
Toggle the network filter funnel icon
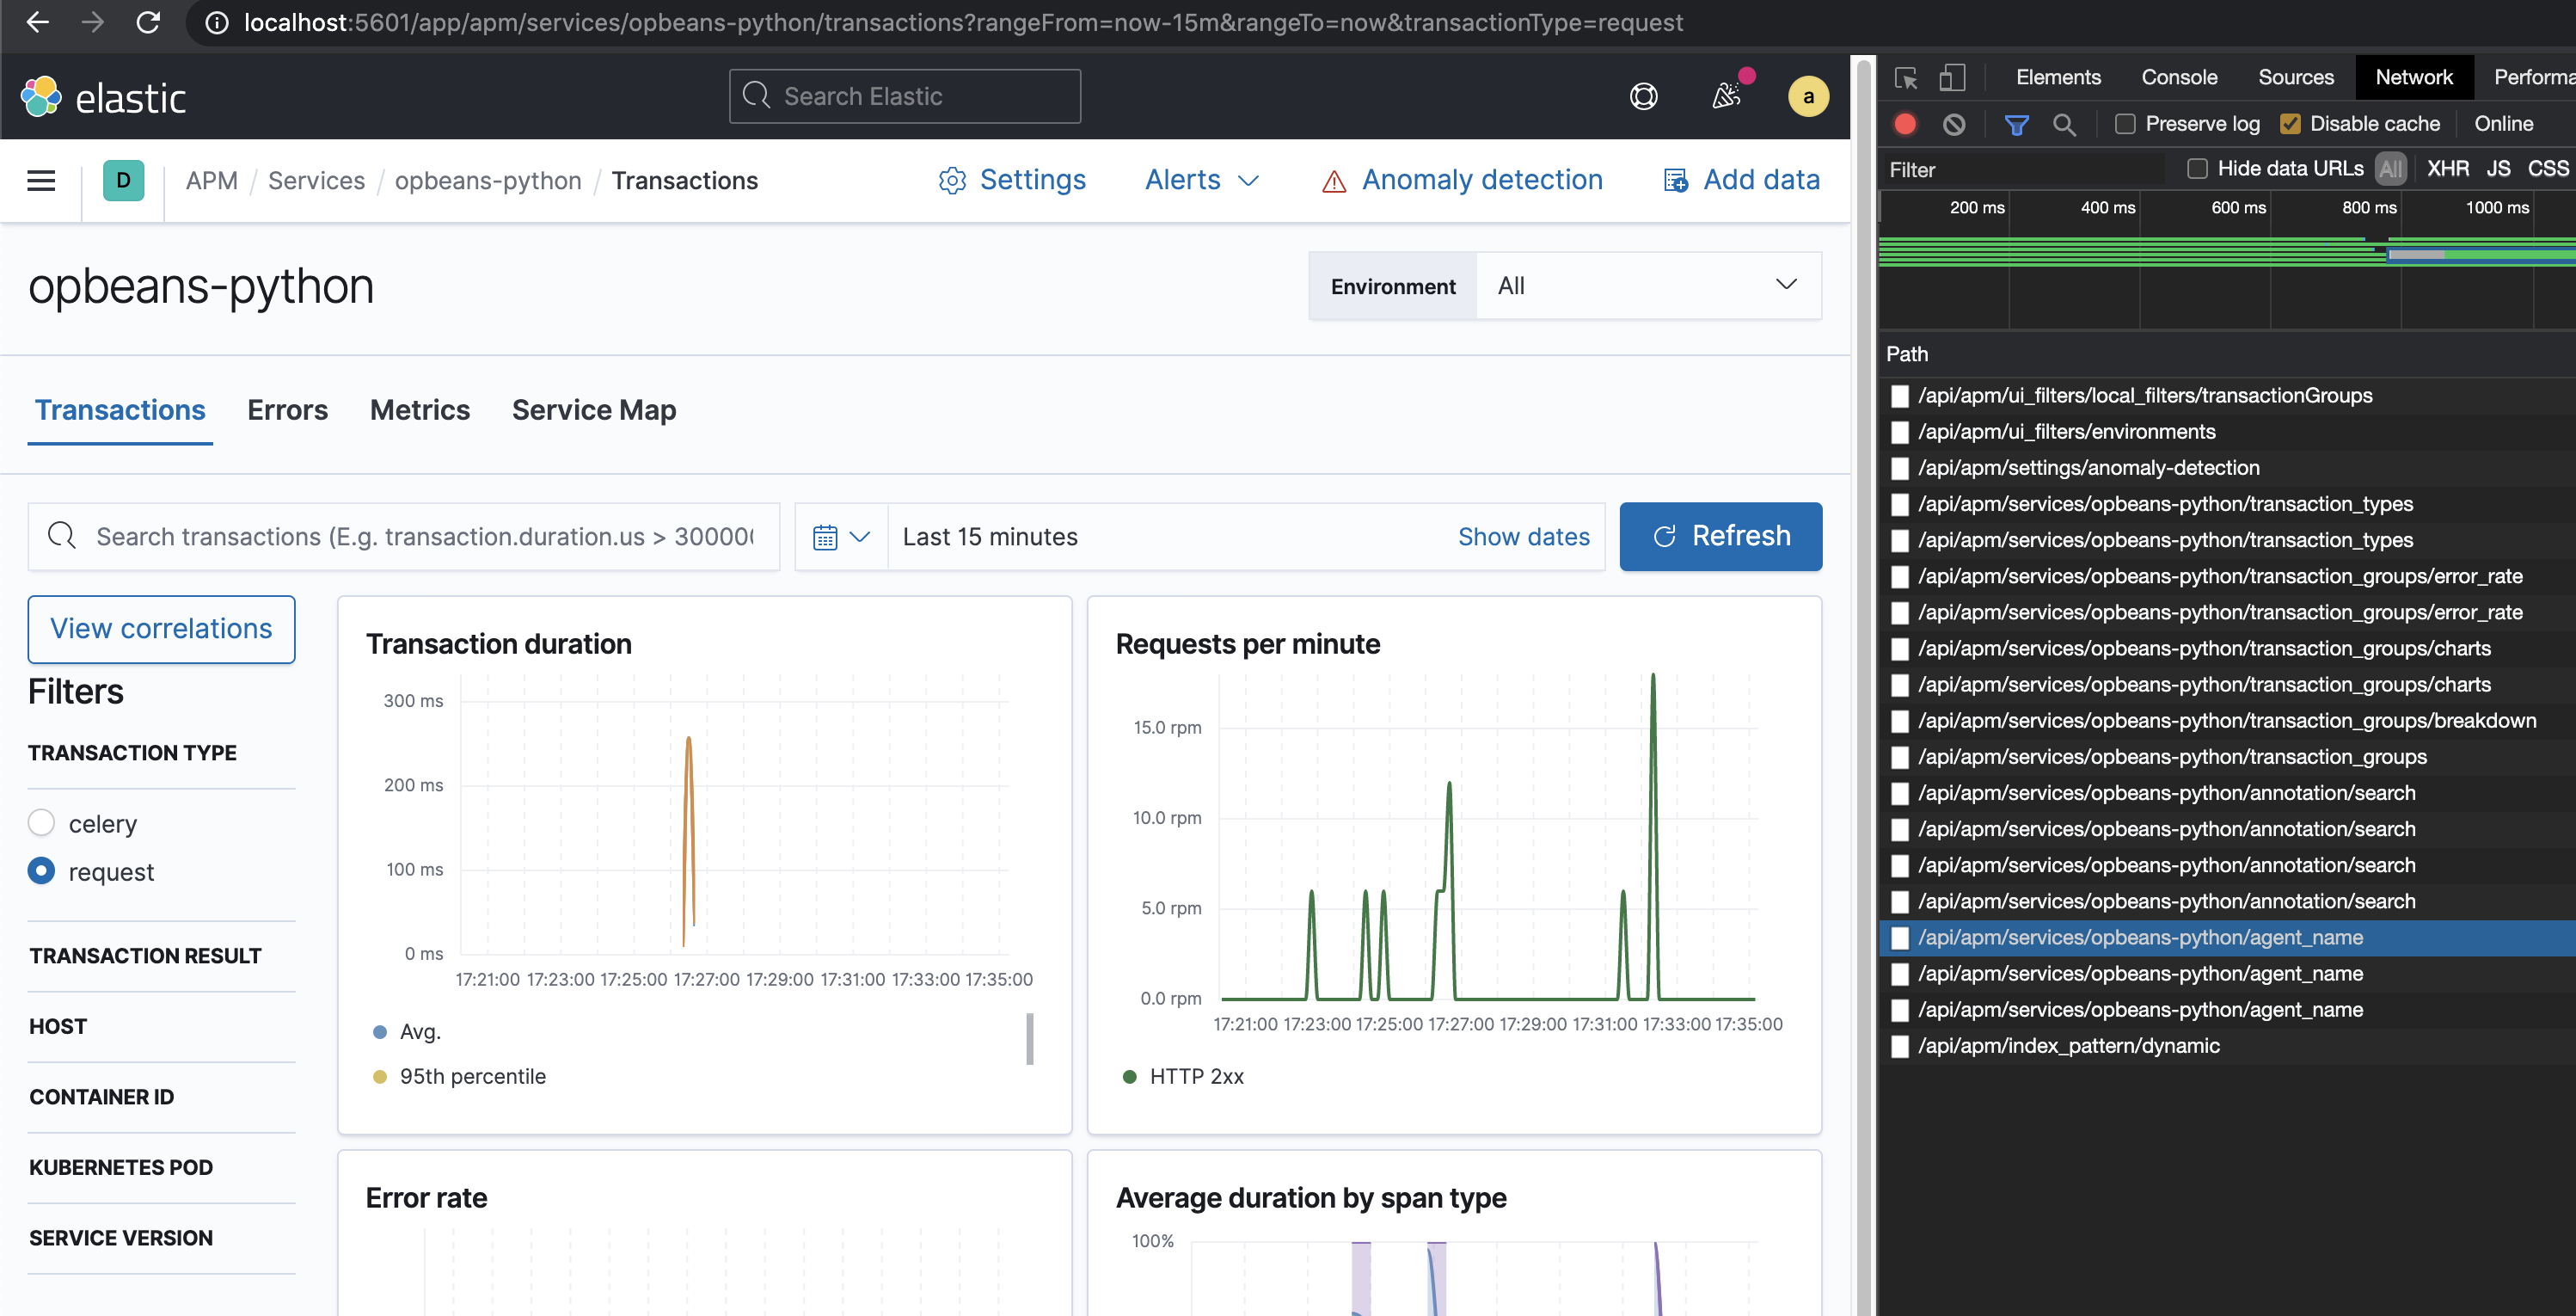click(x=2016, y=124)
